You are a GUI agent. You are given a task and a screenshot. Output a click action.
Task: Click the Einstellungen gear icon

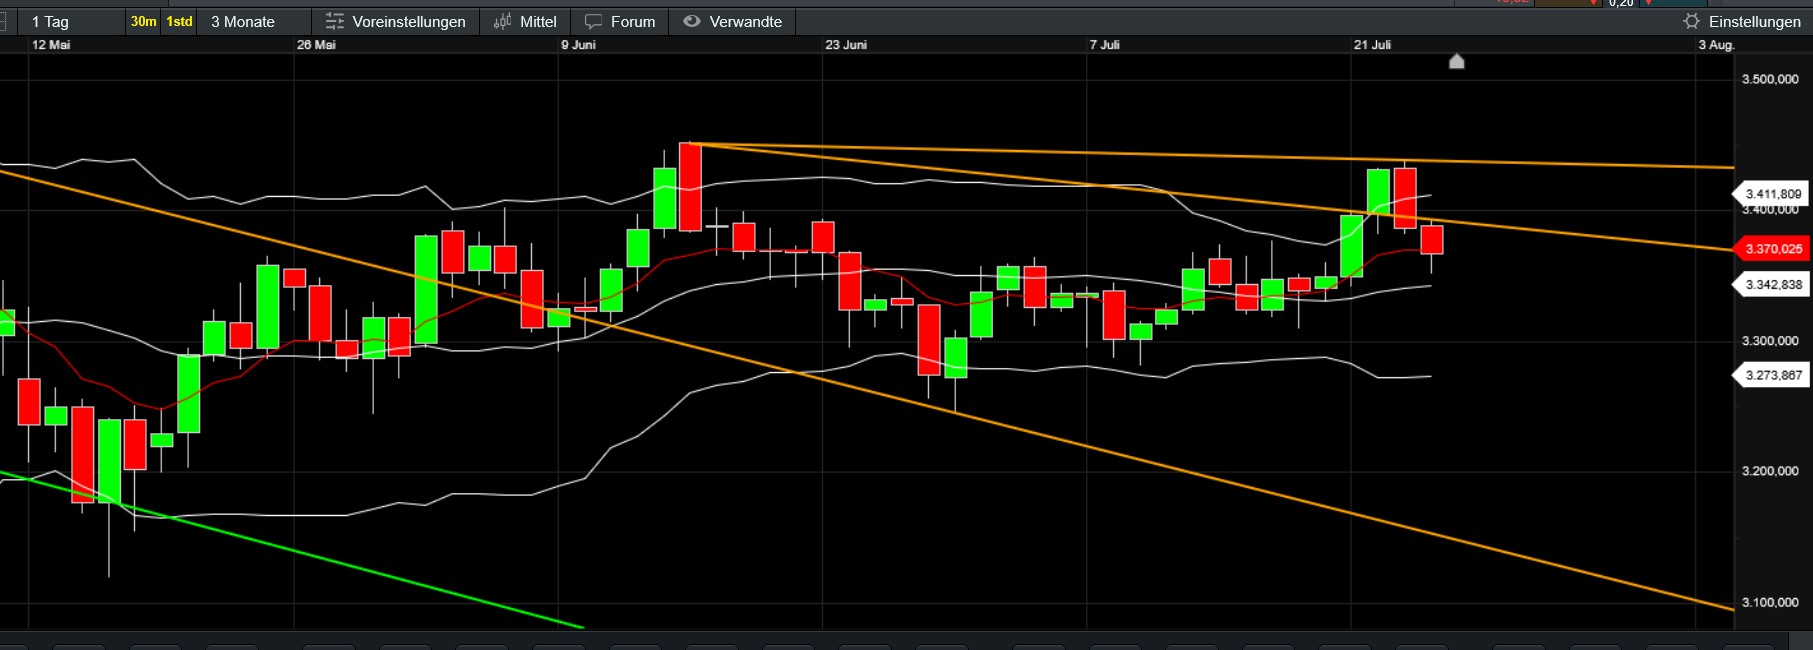[x=1692, y=21]
